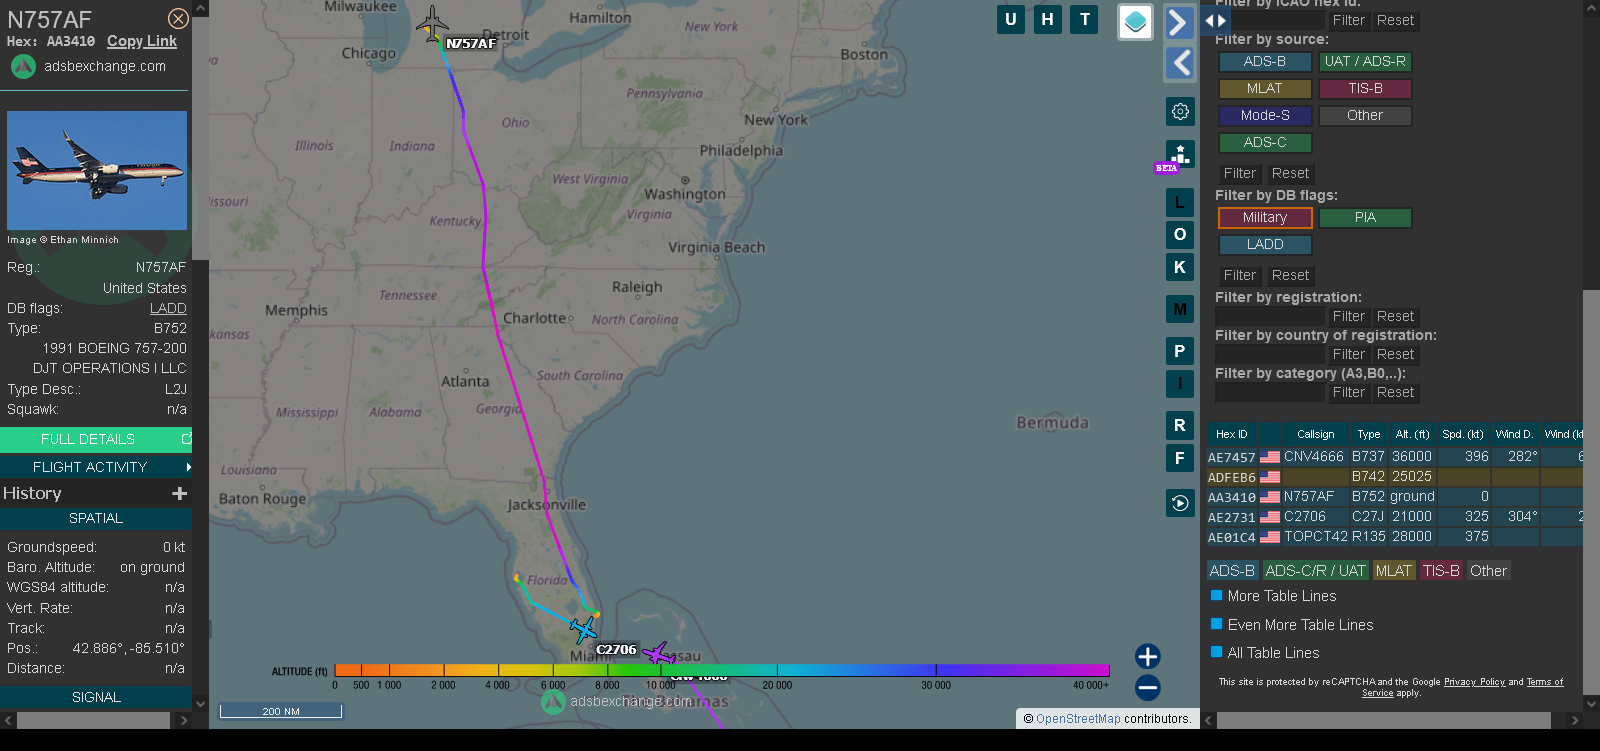Enable All Table Lines checkbox
1600x751 pixels.
(x=1217, y=652)
